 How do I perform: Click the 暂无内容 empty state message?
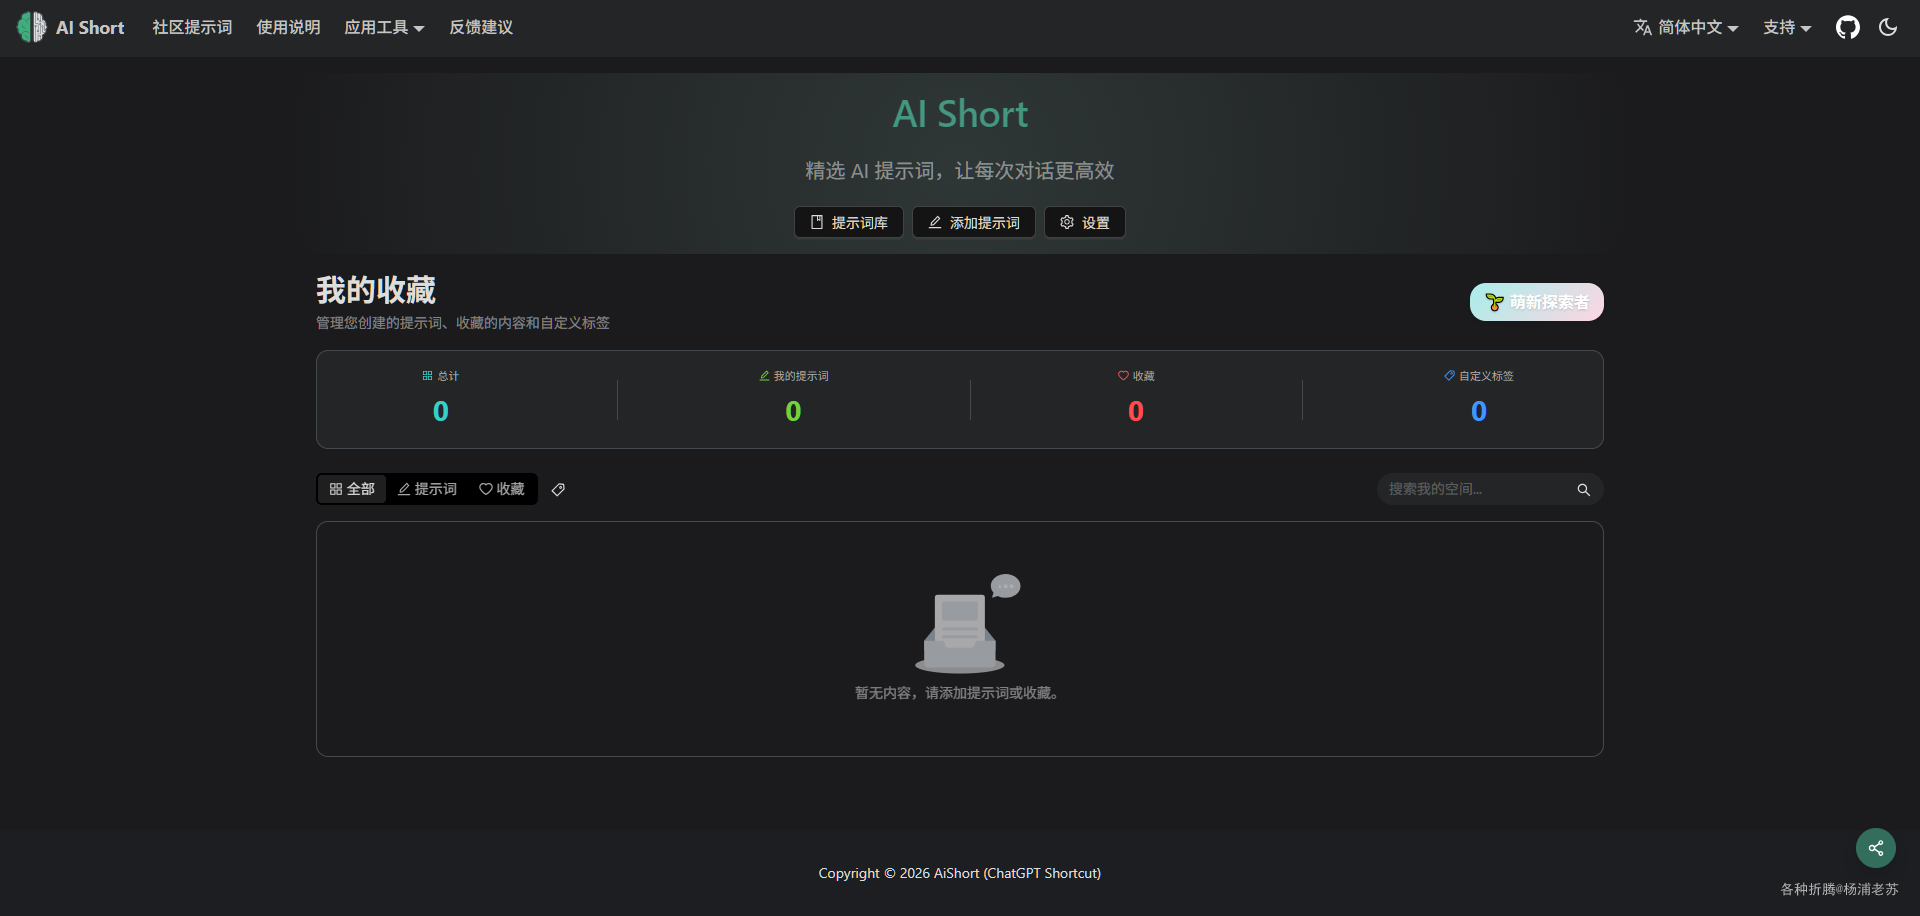[x=960, y=693]
